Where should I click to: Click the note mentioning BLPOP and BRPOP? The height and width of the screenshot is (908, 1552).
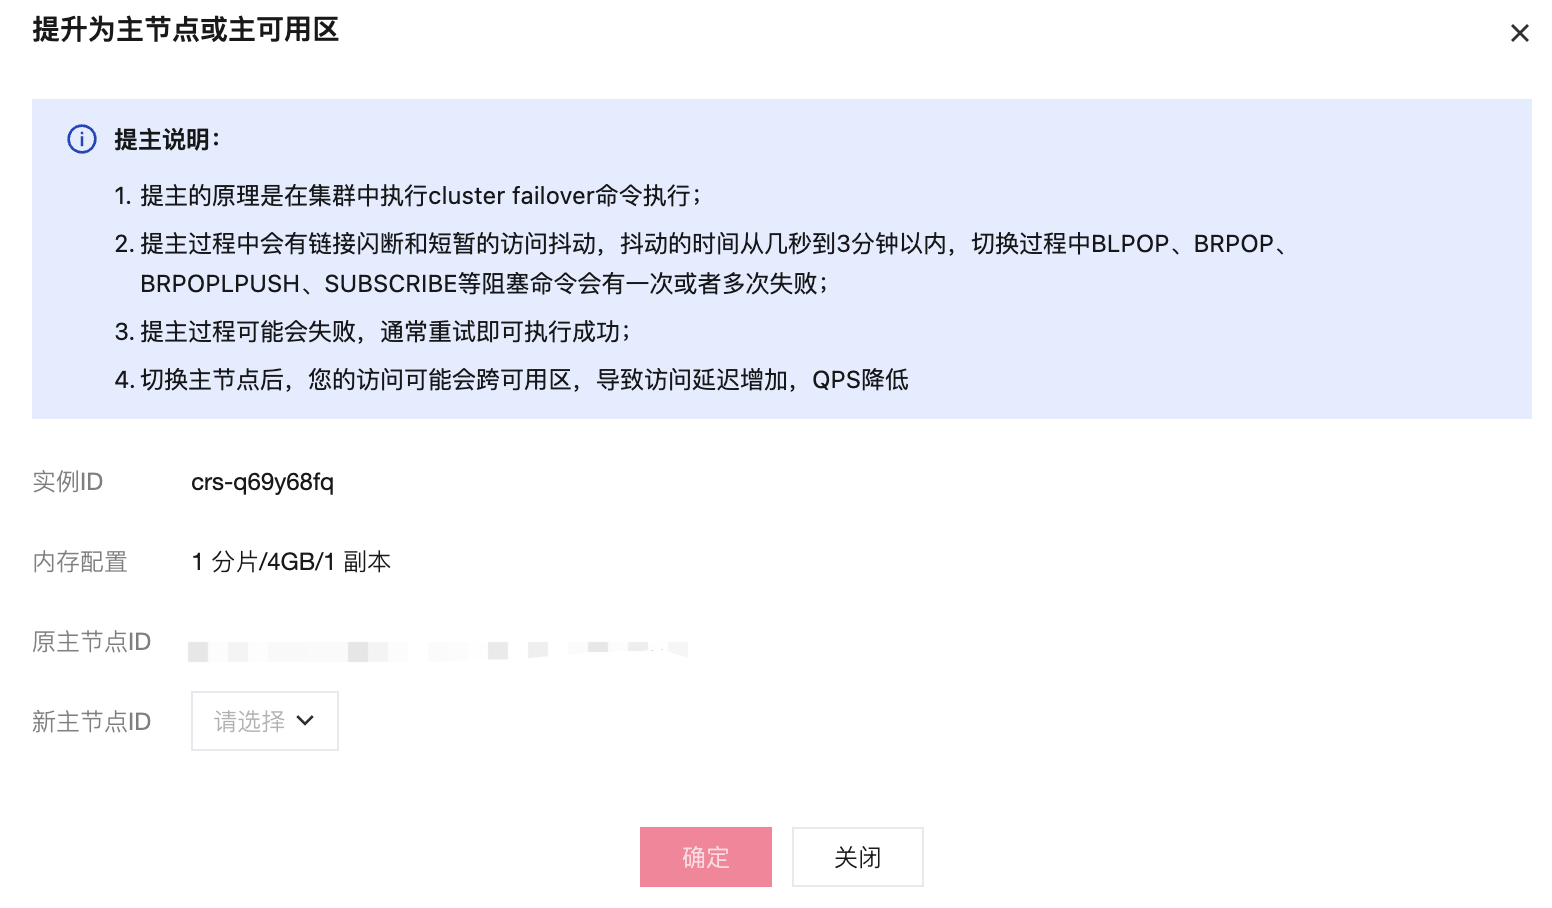700,244
